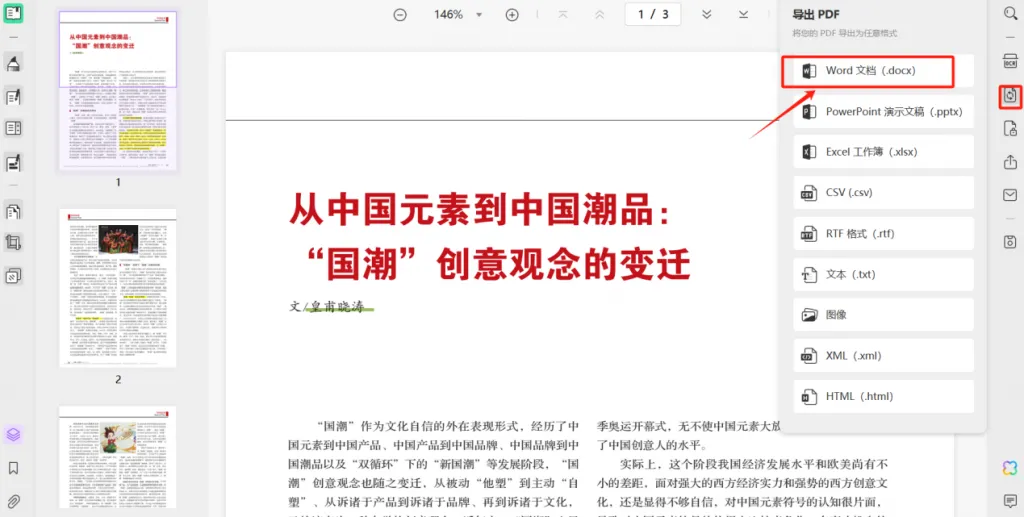Open the UPDF AI assistant
This screenshot has width=1024, height=517.
pos(1010,468)
